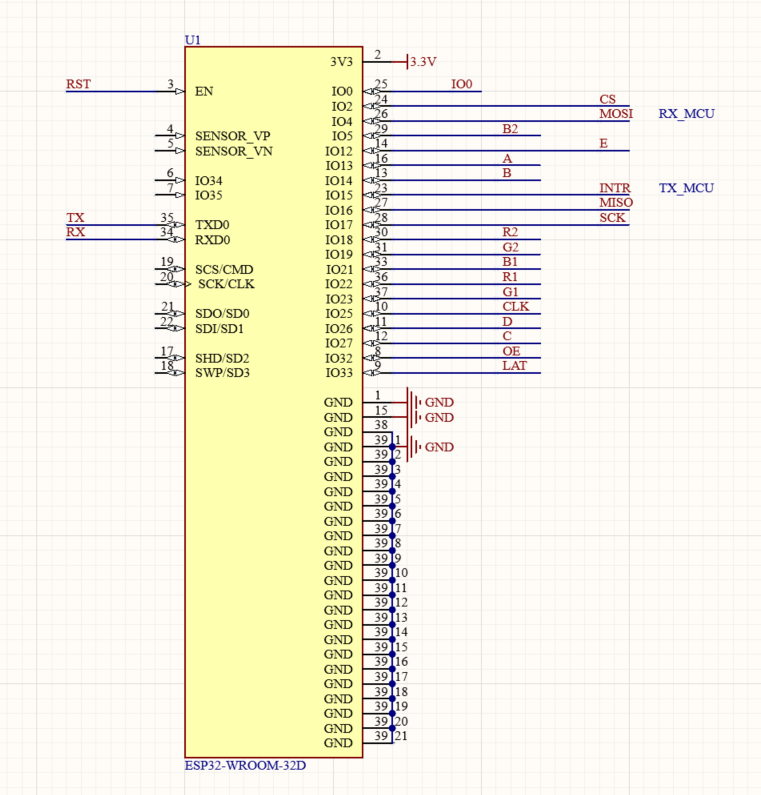
Task: Click the LAT net label
Action: 515,366
